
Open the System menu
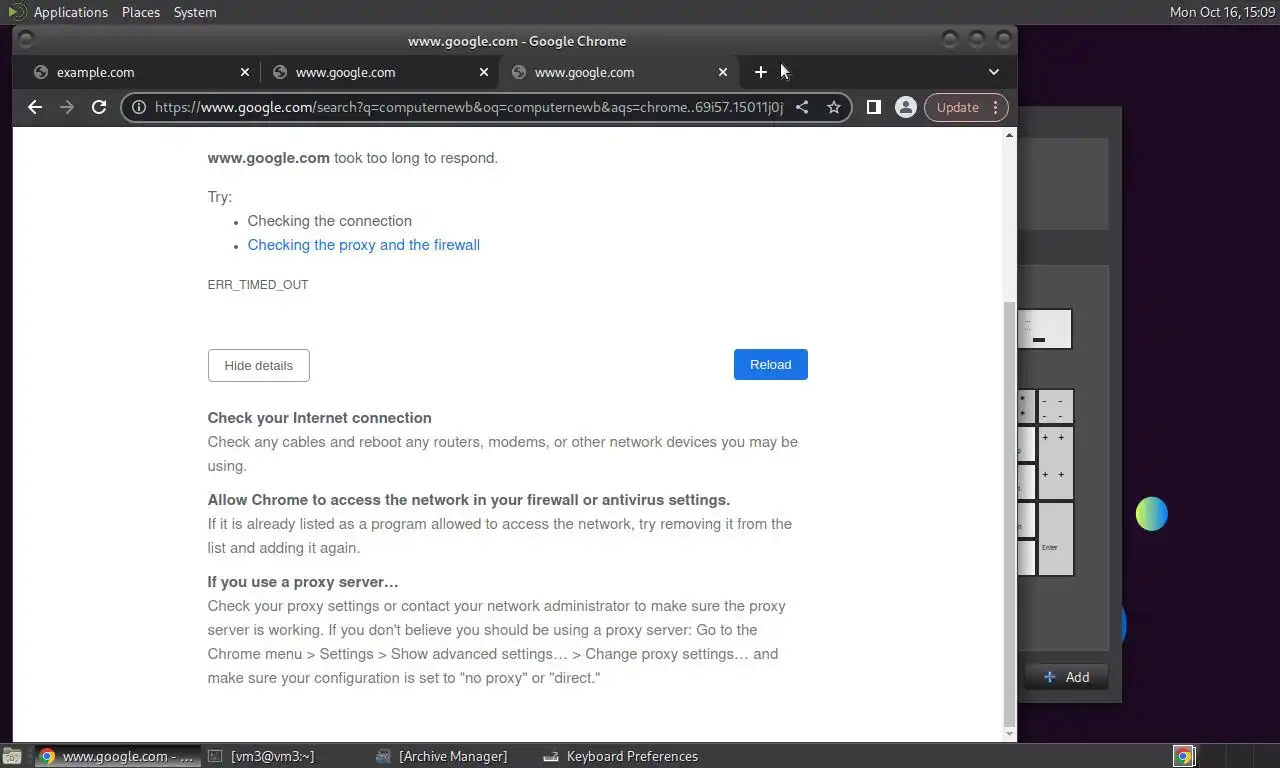195,12
